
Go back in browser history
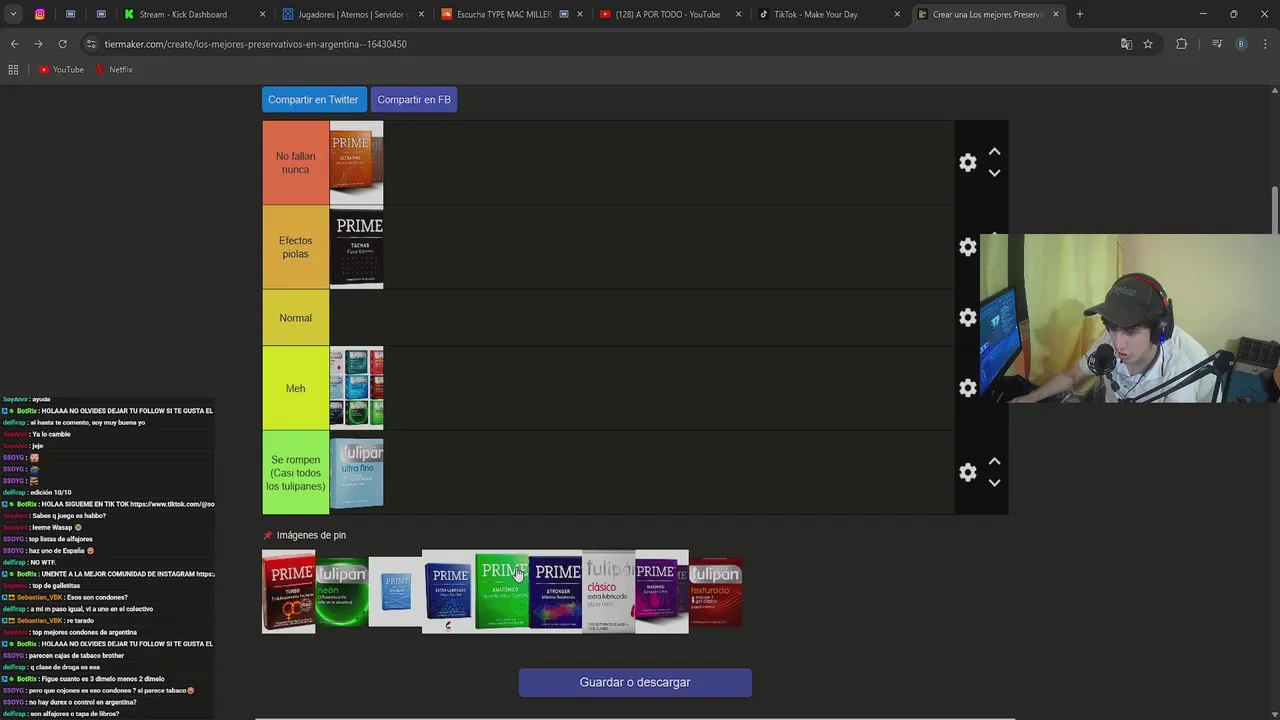(x=14, y=44)
